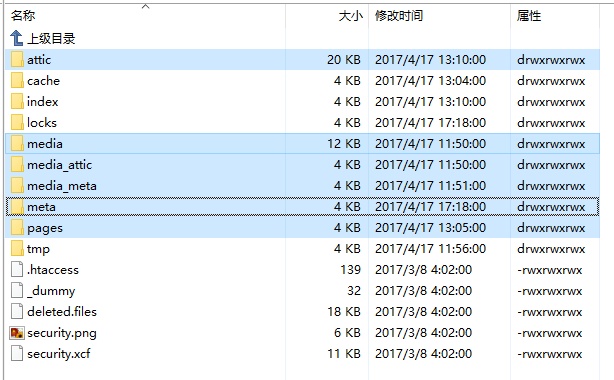Viewport: 614px width, 380px height.
Task: Click the 6 KB size of security.png
Action: pos(347,333)
